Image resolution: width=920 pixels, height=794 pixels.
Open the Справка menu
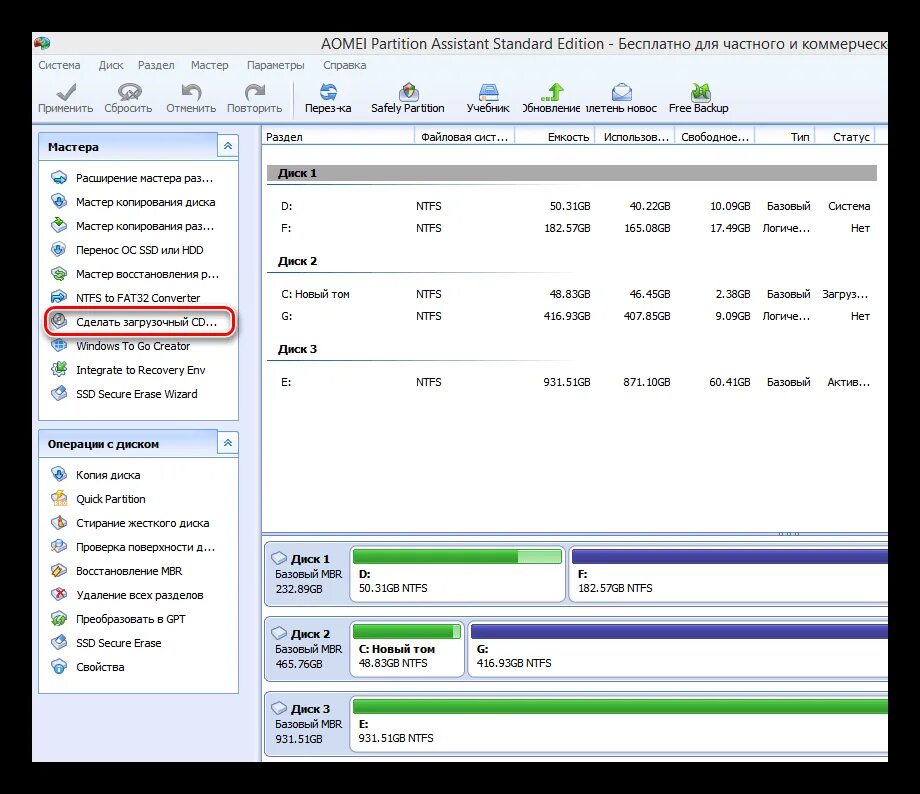344,65
